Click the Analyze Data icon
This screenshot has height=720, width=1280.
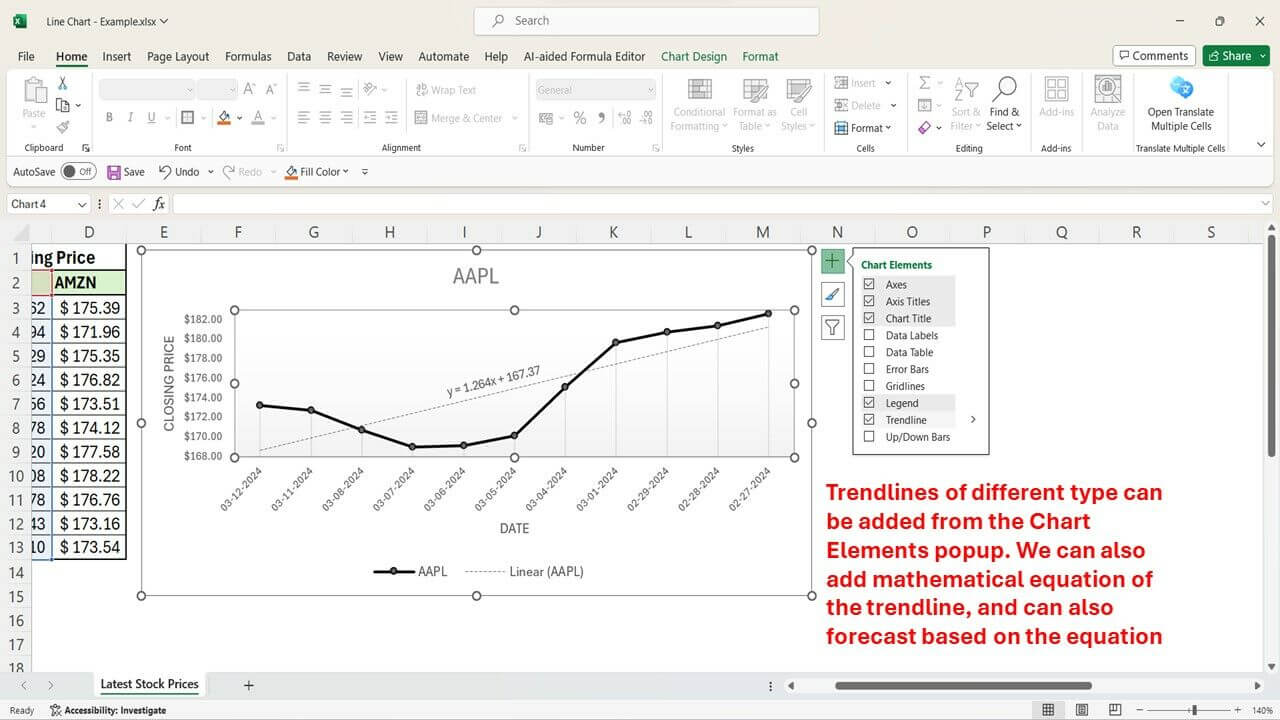coord(1107,89)
